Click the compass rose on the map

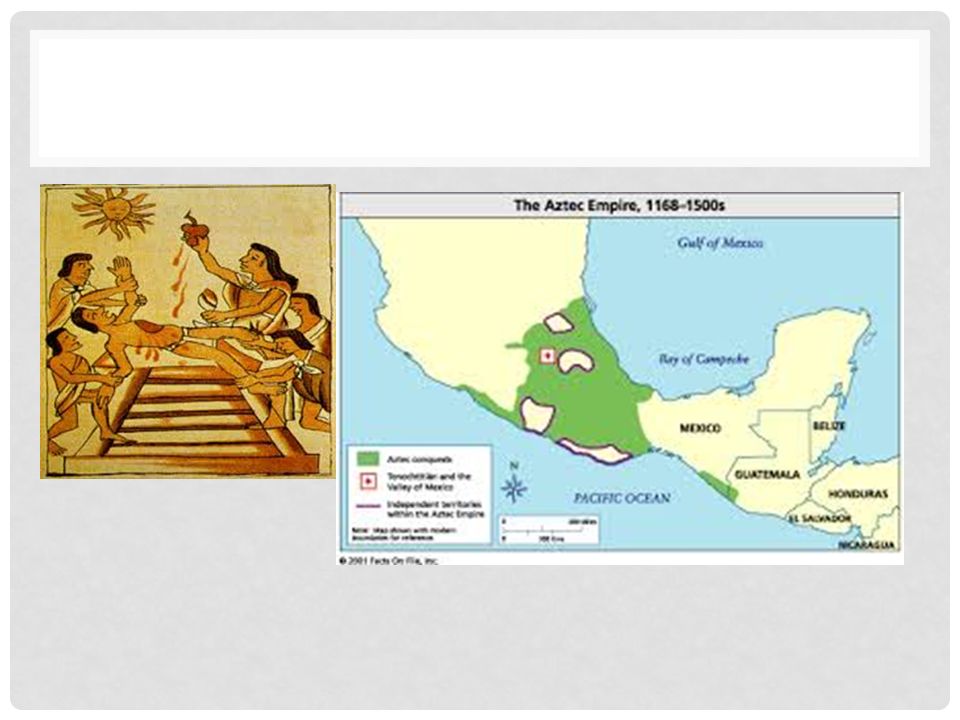click(514, 485)
